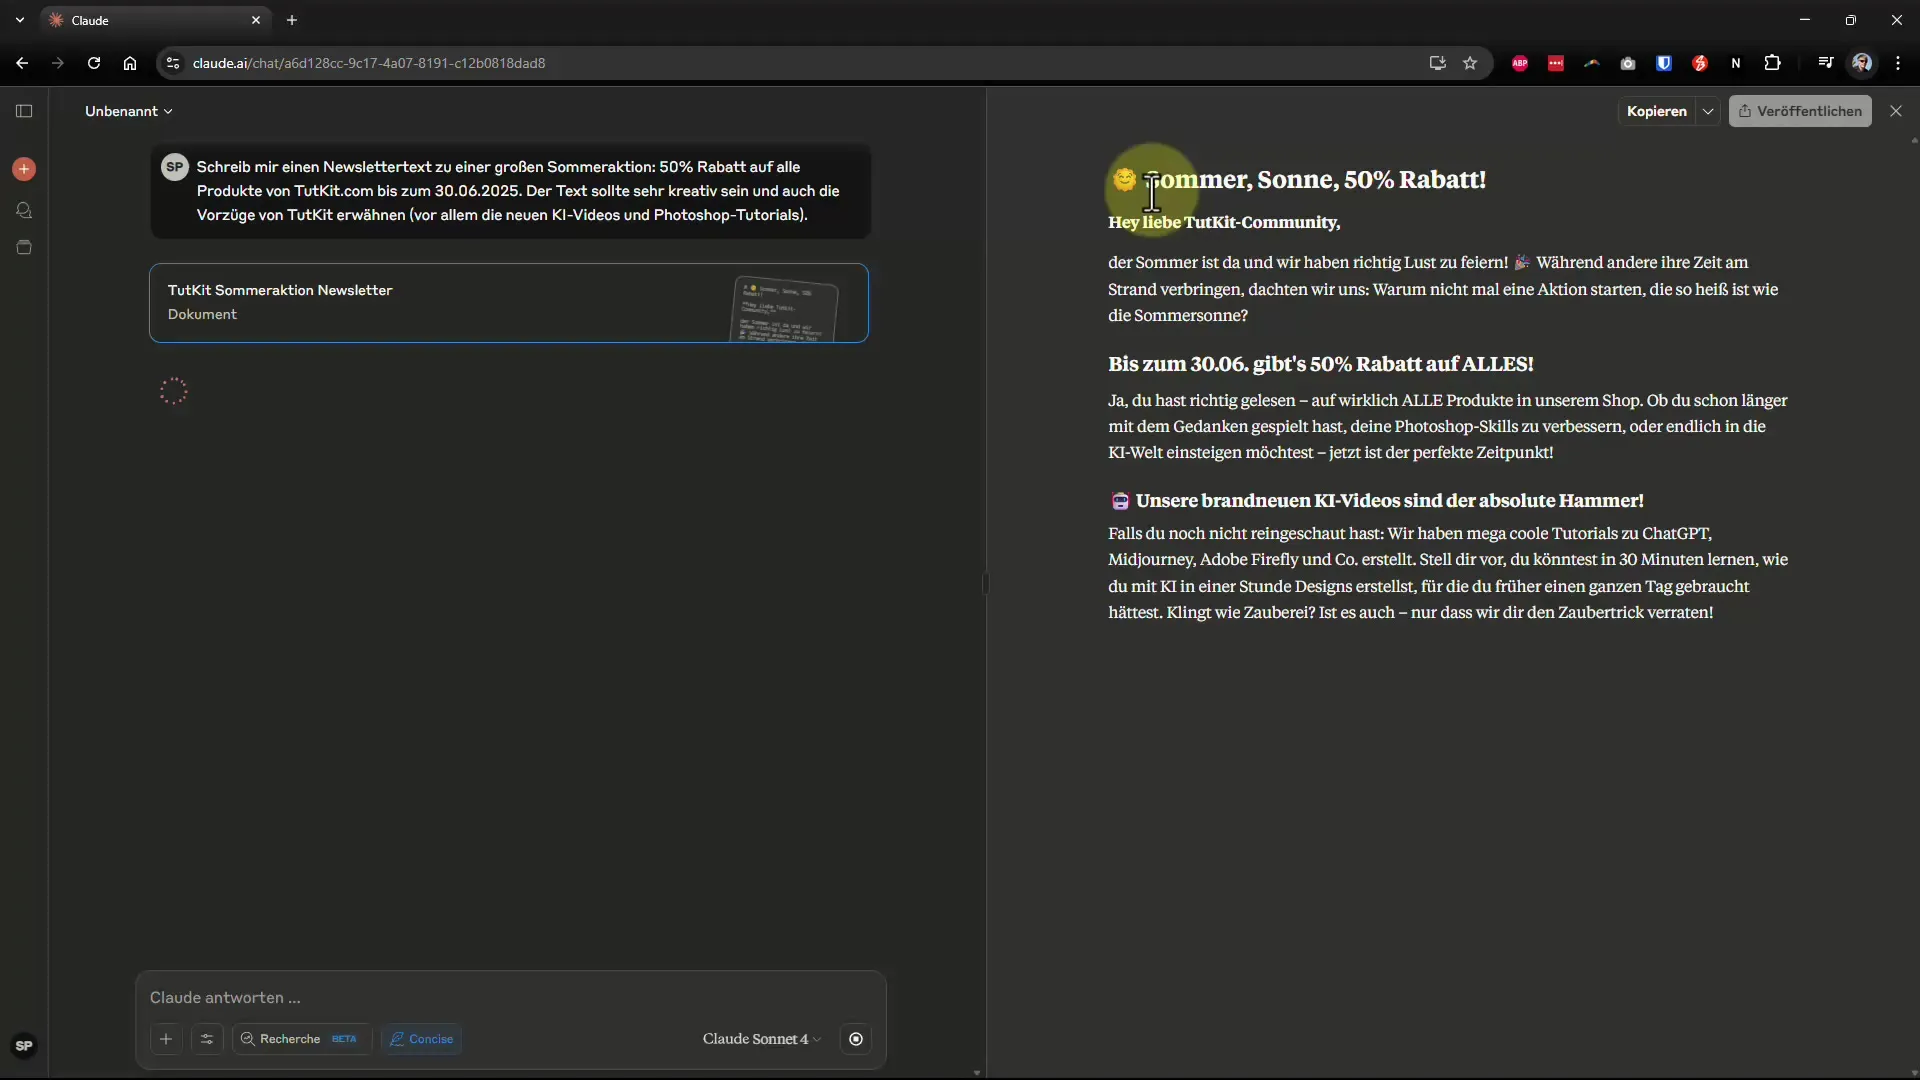Open the extensions puzzle menu
Viewport: 1920px width, 1080px height.
[1773, 63]
